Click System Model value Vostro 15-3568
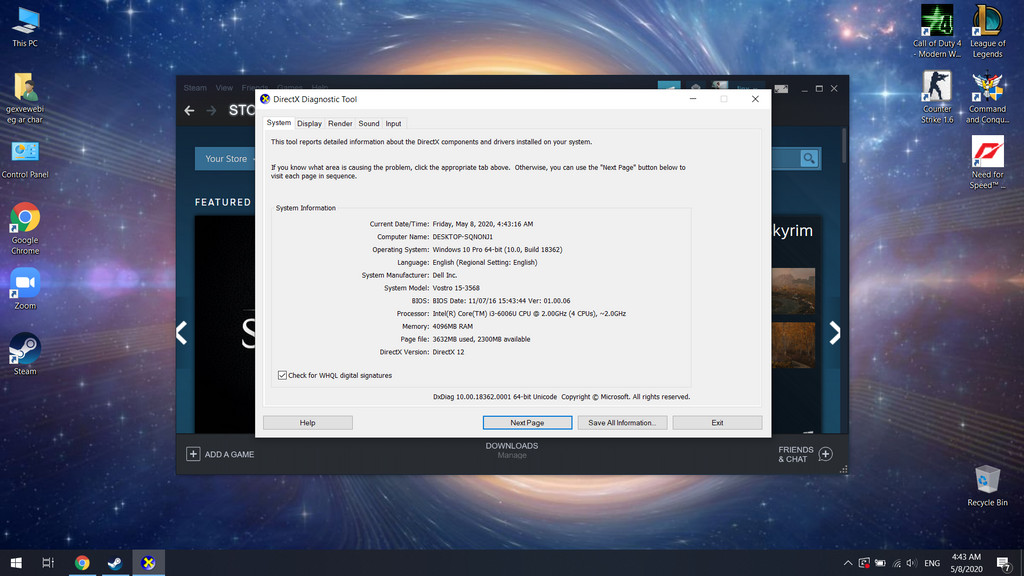Viewport: 1024px width, 576px height. click(456, 288)
